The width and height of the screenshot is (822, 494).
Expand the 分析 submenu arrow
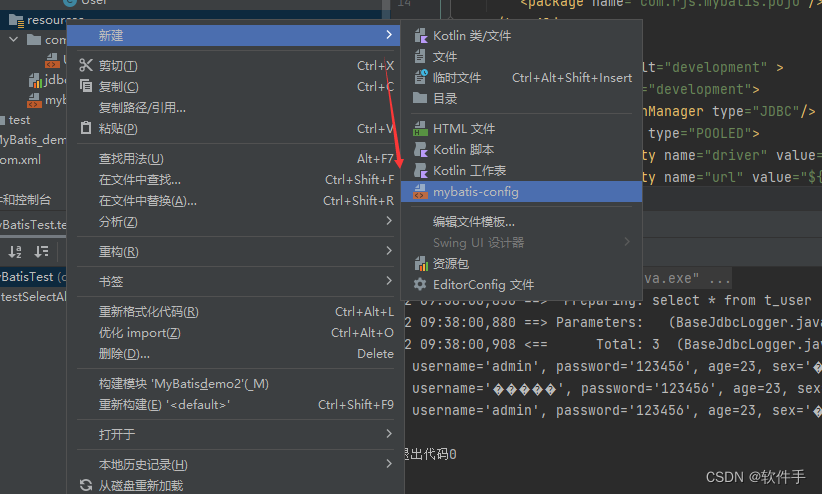click(x=389, y=221)
